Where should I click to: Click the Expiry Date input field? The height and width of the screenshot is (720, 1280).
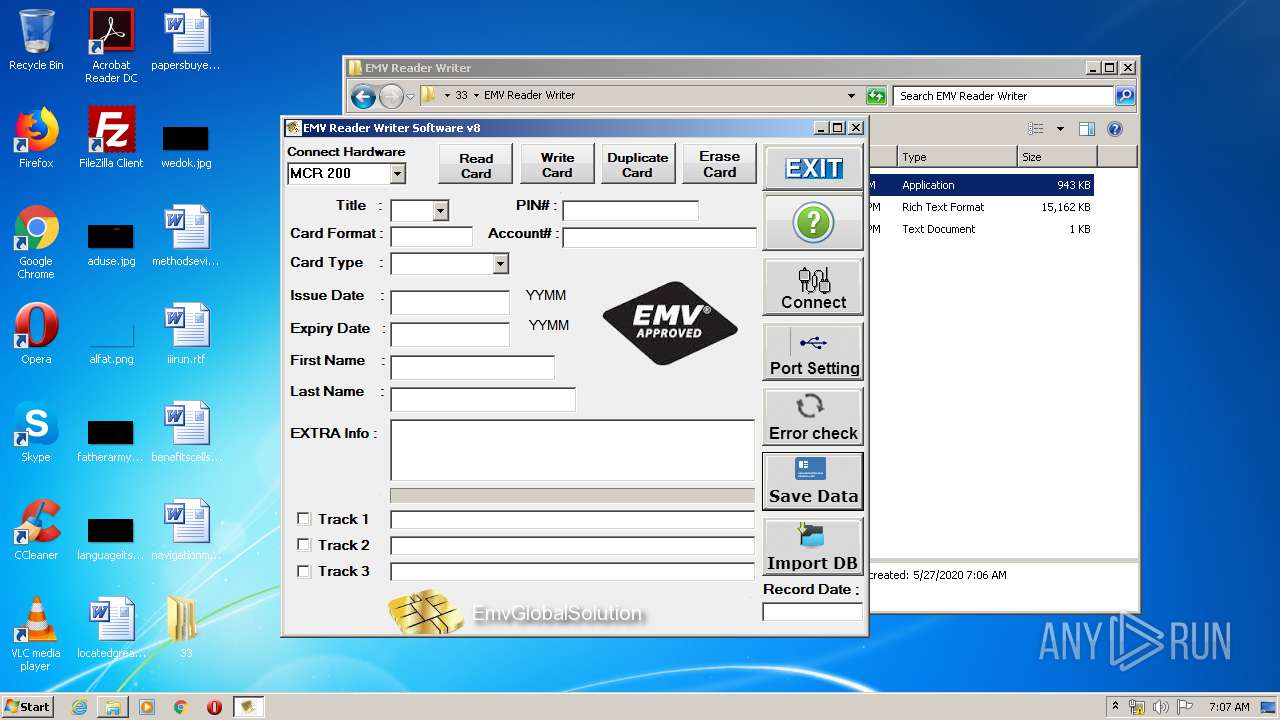(450, 335)
